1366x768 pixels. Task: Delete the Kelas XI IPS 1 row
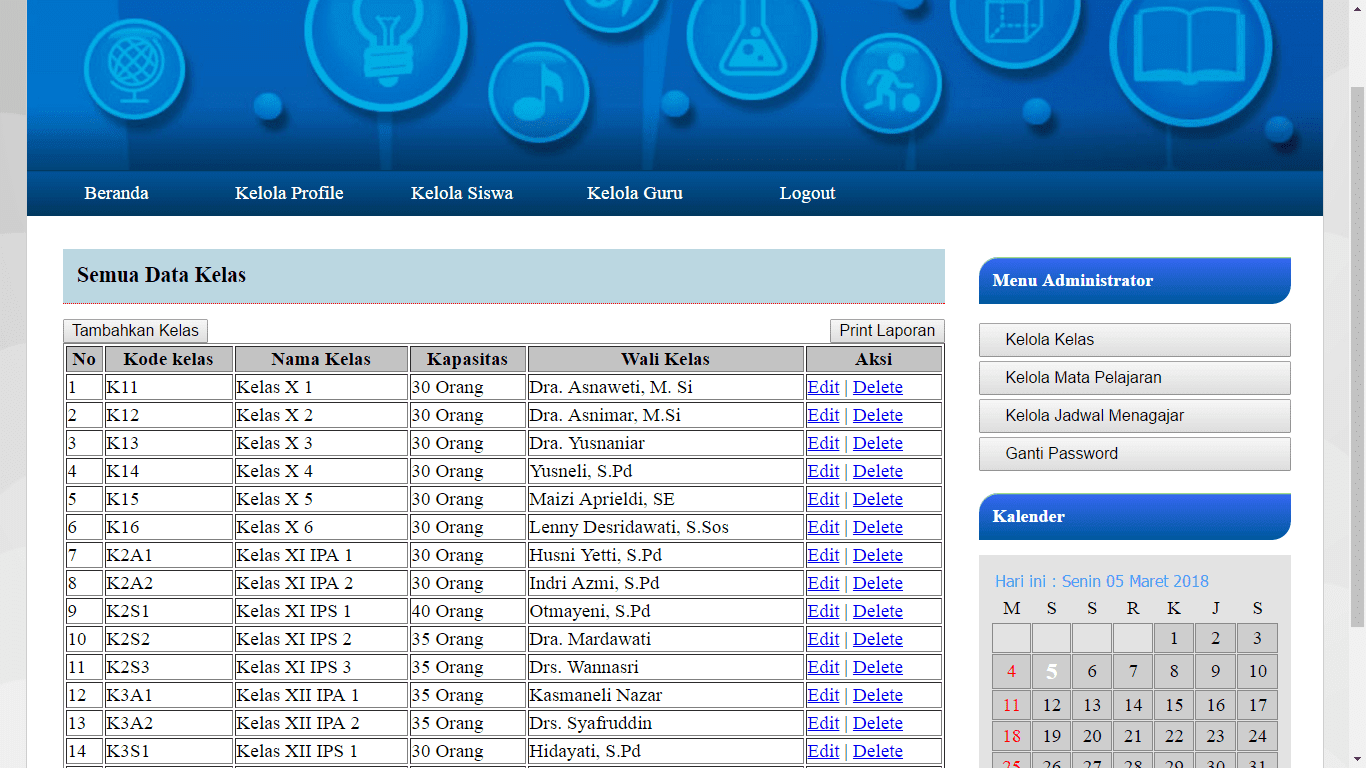pos(878,611)
